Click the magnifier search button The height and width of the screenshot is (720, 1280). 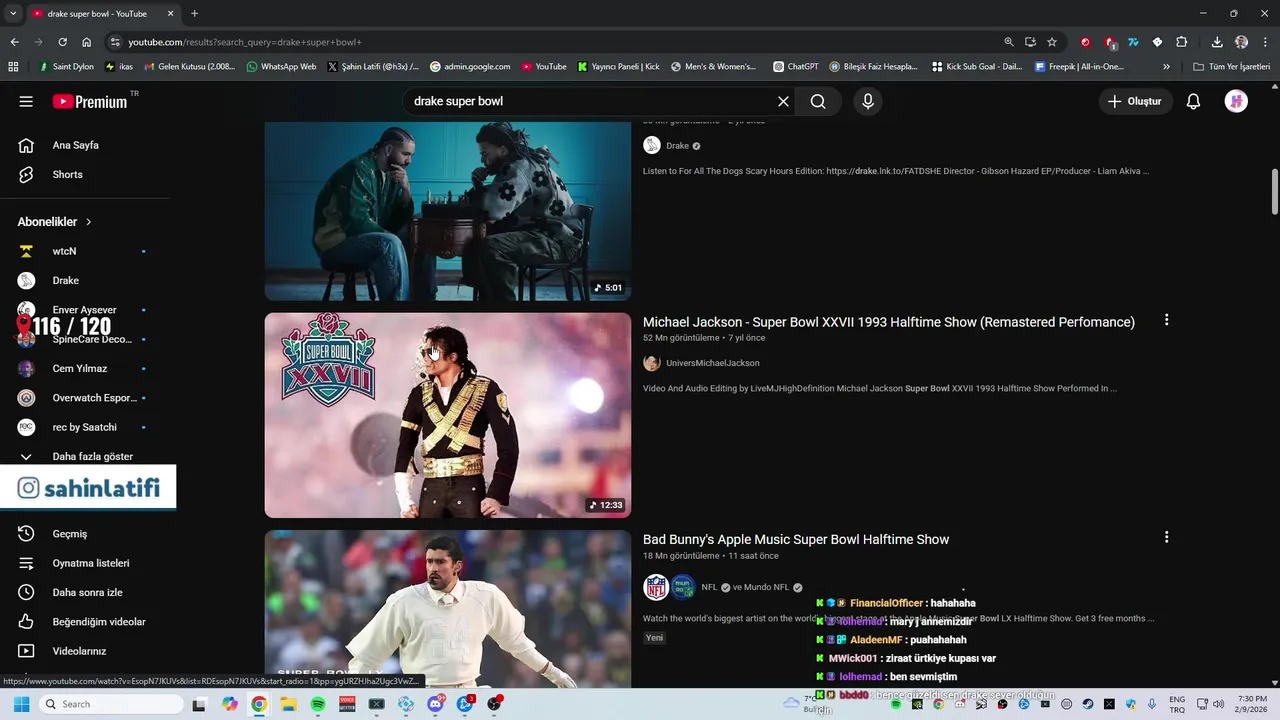[x=818, y=101]
